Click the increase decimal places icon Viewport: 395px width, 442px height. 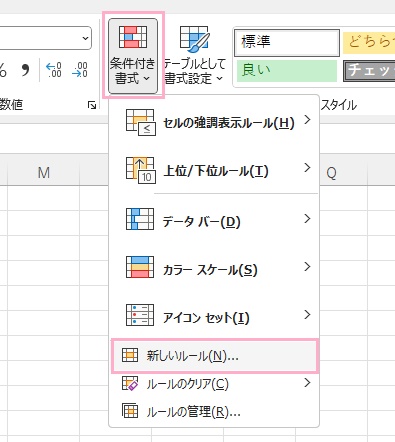click(x=54, y=70)
